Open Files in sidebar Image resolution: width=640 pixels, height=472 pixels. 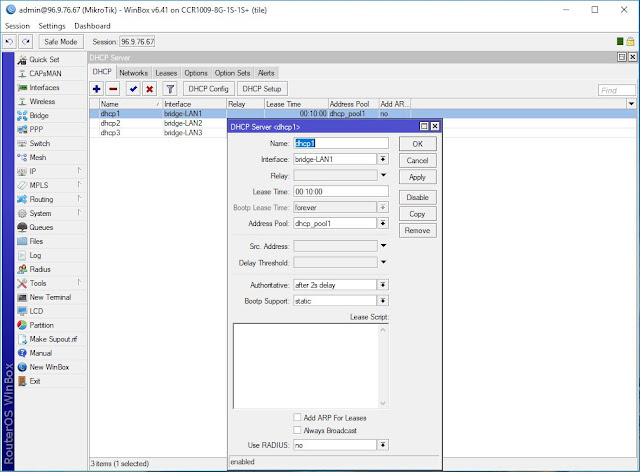(x=51, y=241)
